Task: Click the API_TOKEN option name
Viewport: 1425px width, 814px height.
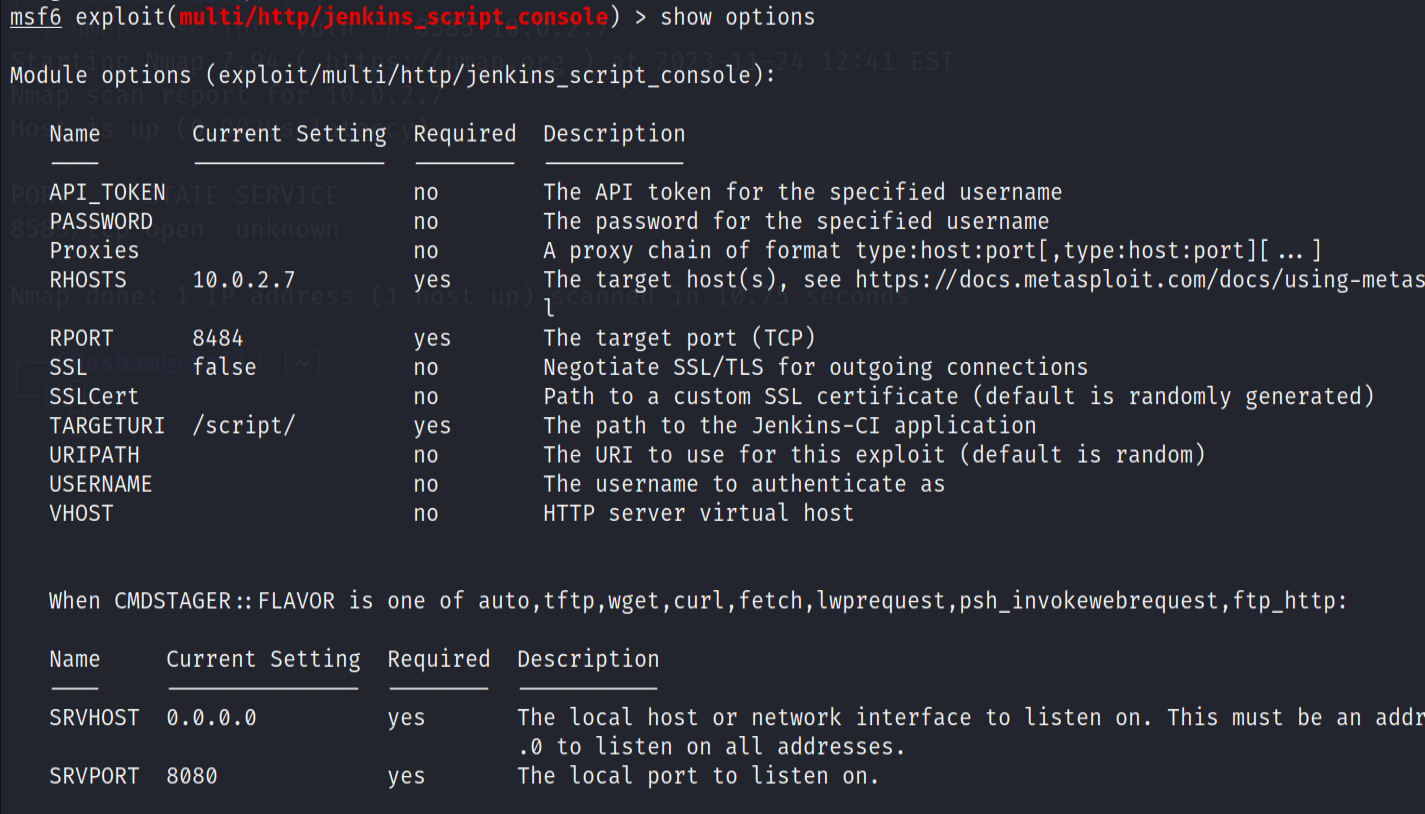Action: [x=108, y=192]
